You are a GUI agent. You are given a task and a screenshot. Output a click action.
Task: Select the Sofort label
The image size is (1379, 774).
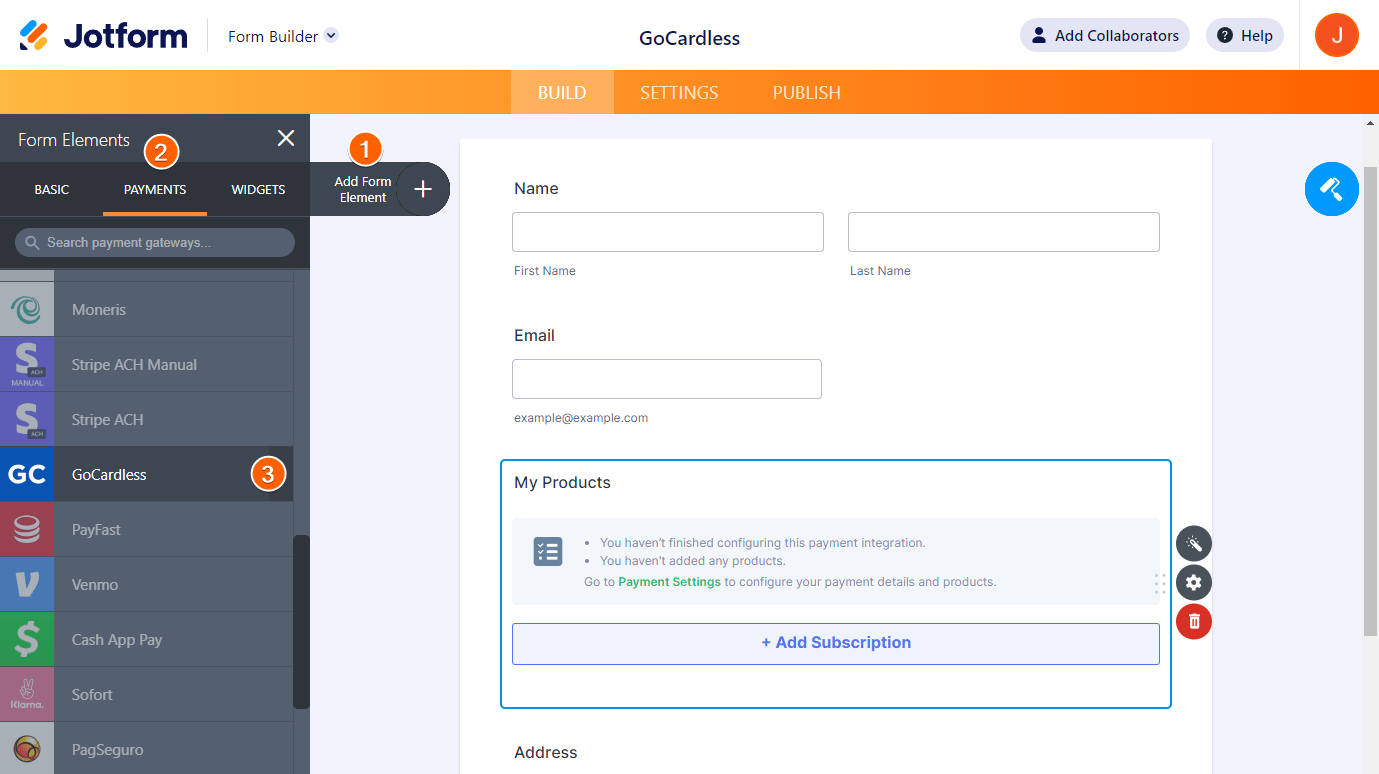tap(92, 694)
